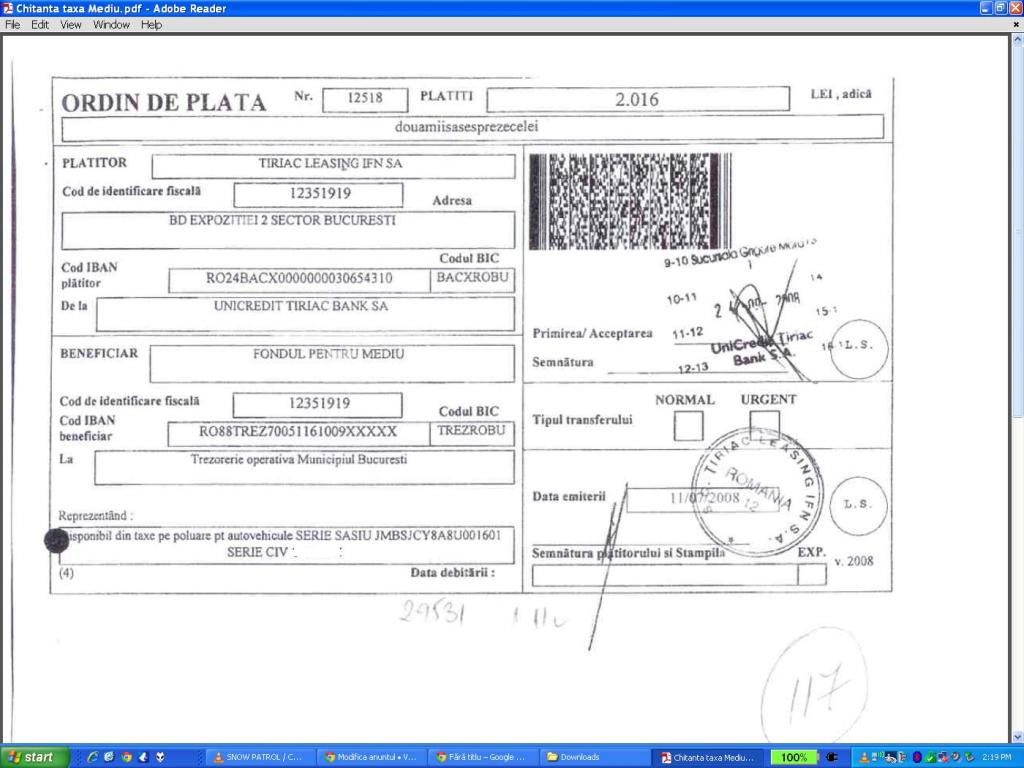Viewport: 1024px width, 768px height.
Task: Click the Bluetooth tray icon
Action: (x=917, y=757)
